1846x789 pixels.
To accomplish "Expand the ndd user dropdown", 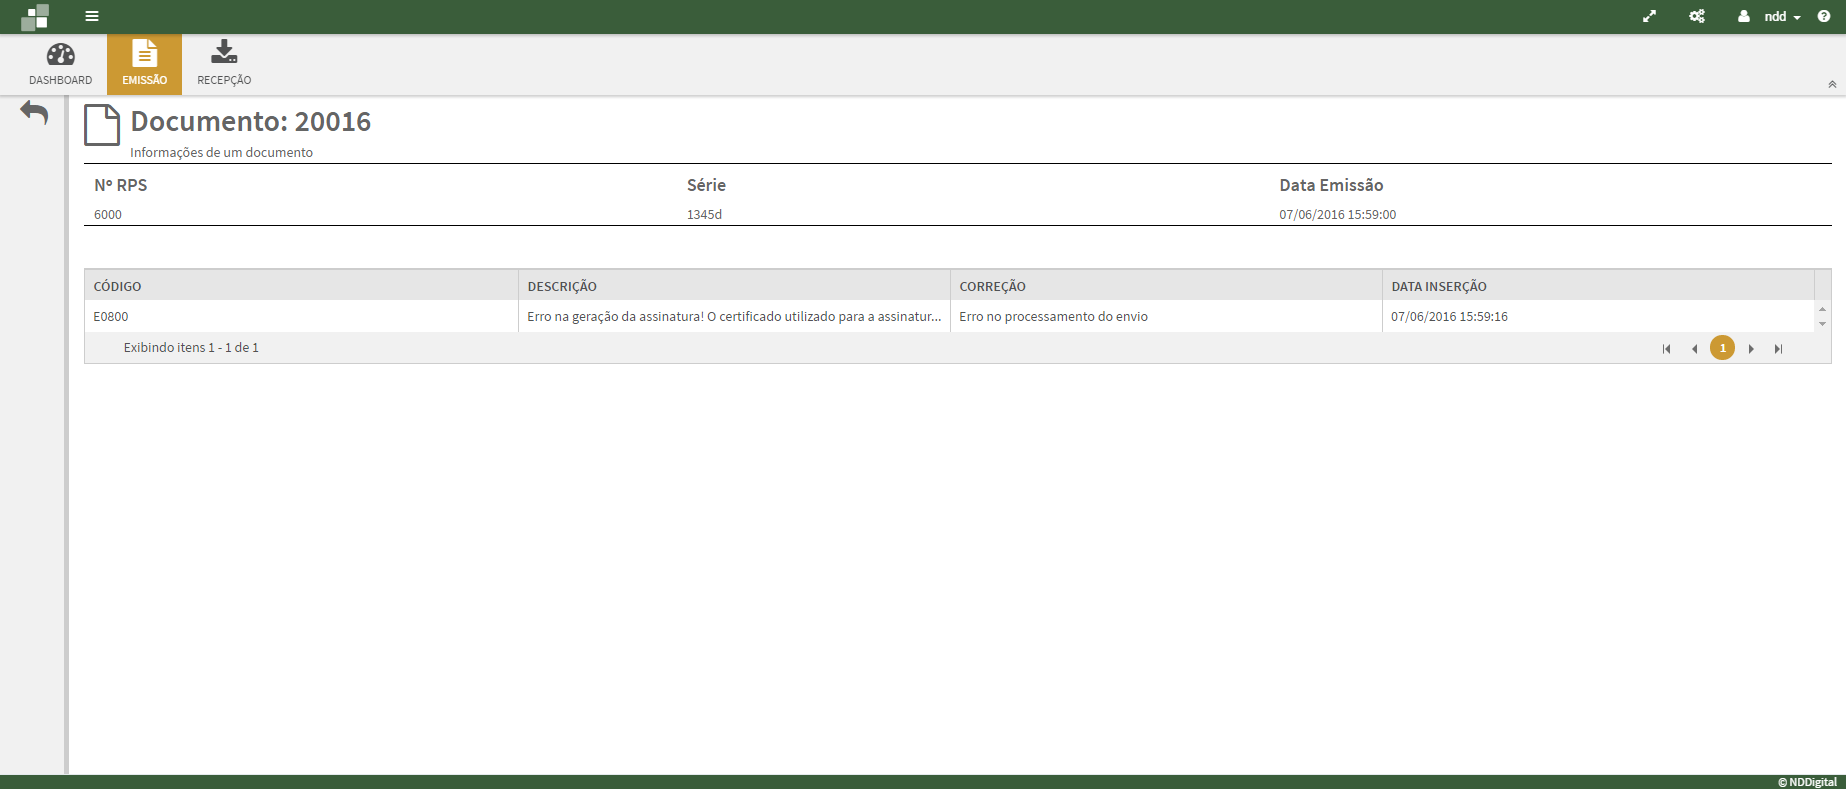I will click(1771, 16).
